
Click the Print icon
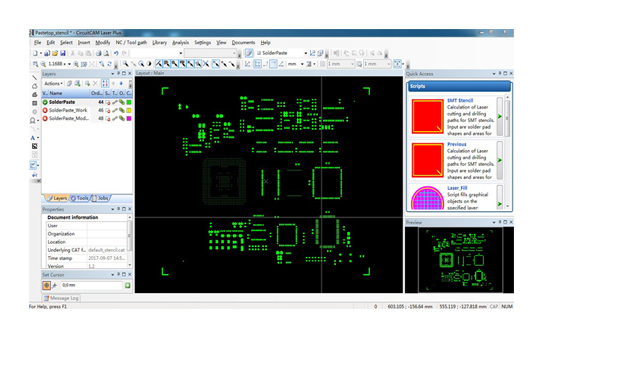tap(98, 53)
